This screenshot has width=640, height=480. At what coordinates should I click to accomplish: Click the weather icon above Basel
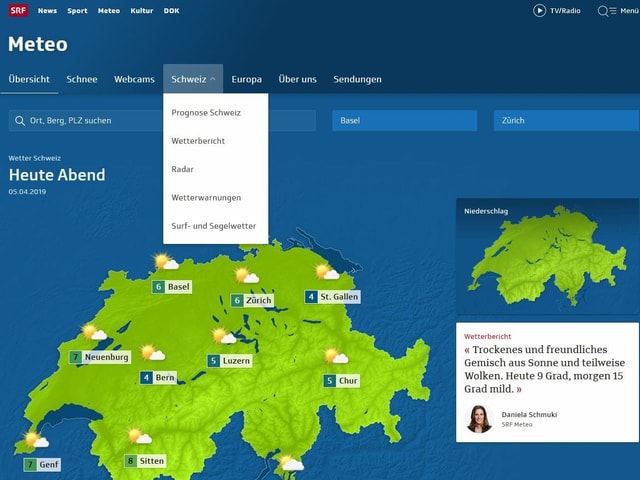(x=166, y=262)
